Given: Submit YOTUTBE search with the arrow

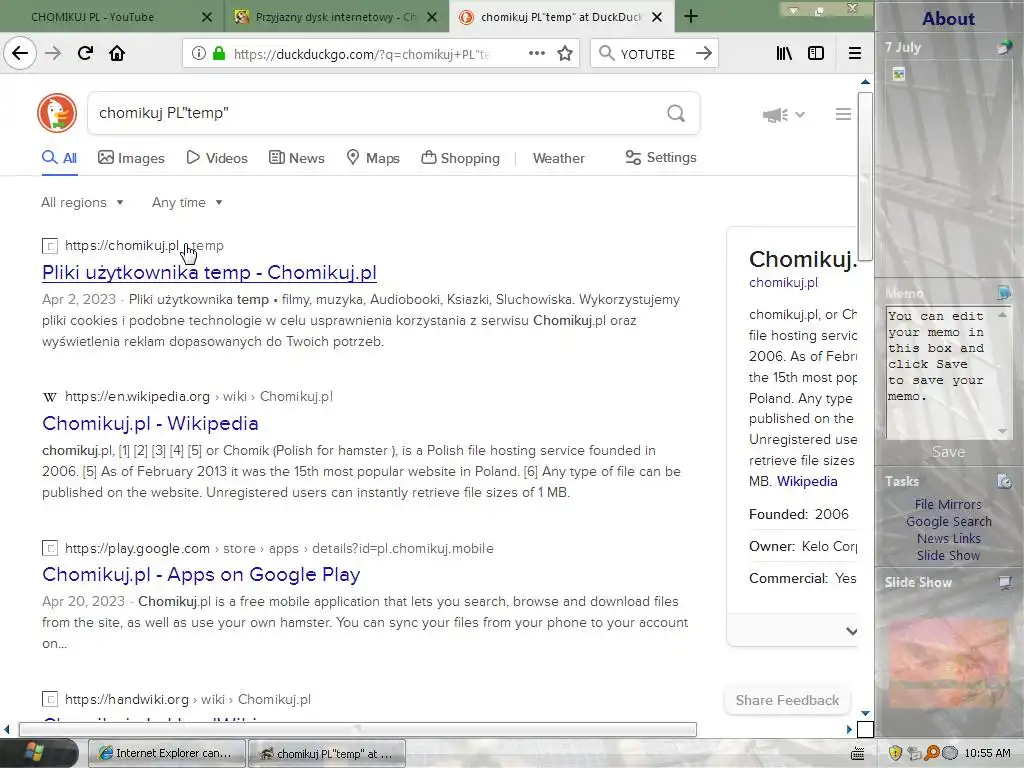Looking at the screenshot, I should pos(703,54).
